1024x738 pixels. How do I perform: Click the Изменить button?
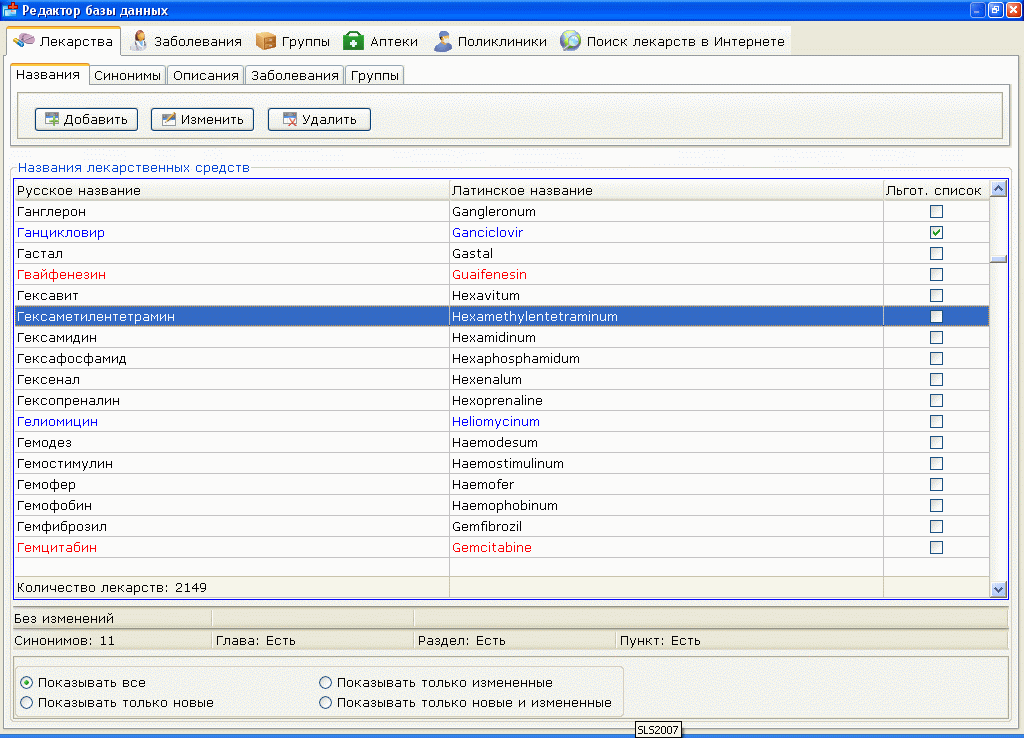[x=202, y=120]
